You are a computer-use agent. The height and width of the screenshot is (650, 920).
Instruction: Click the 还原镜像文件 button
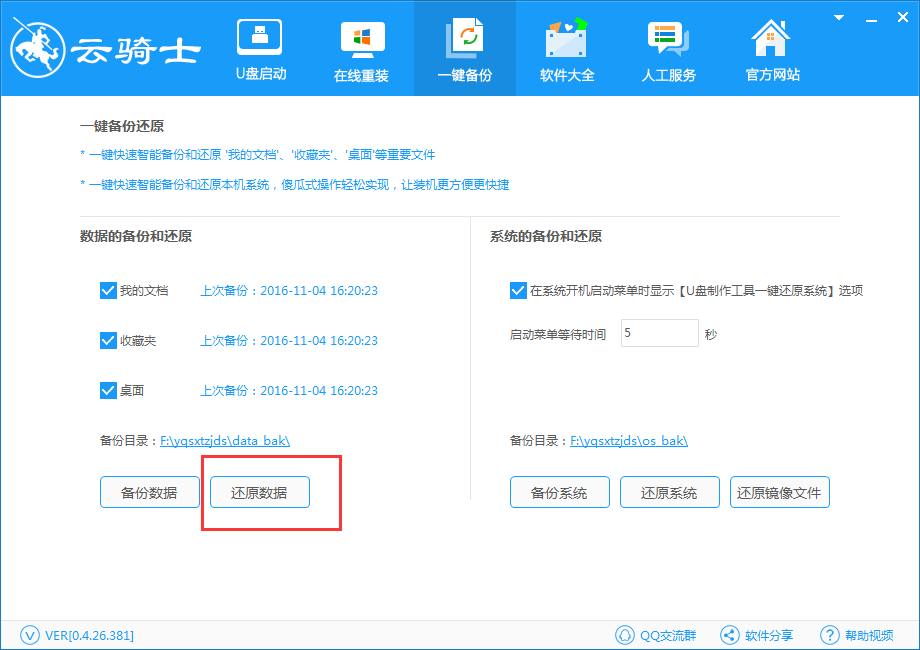click(779, 492)
